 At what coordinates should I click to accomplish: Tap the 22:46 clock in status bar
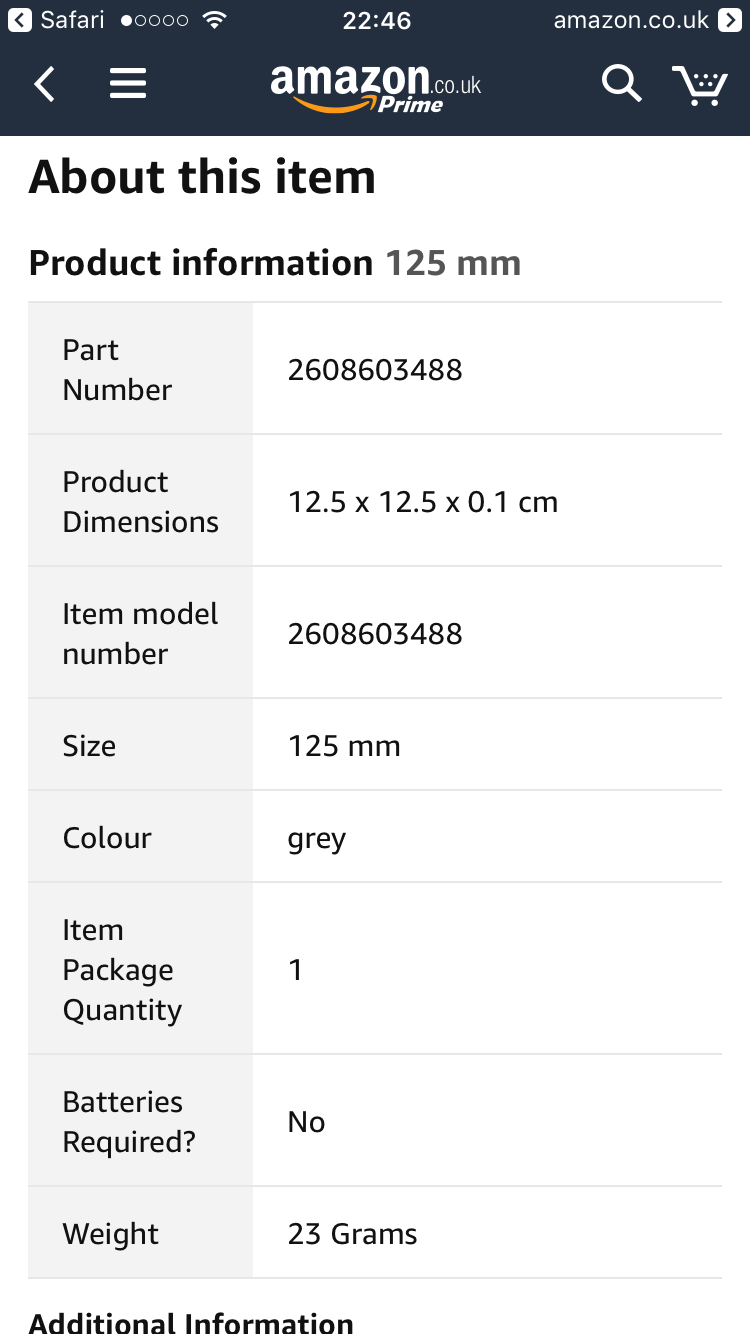point(376,20)
